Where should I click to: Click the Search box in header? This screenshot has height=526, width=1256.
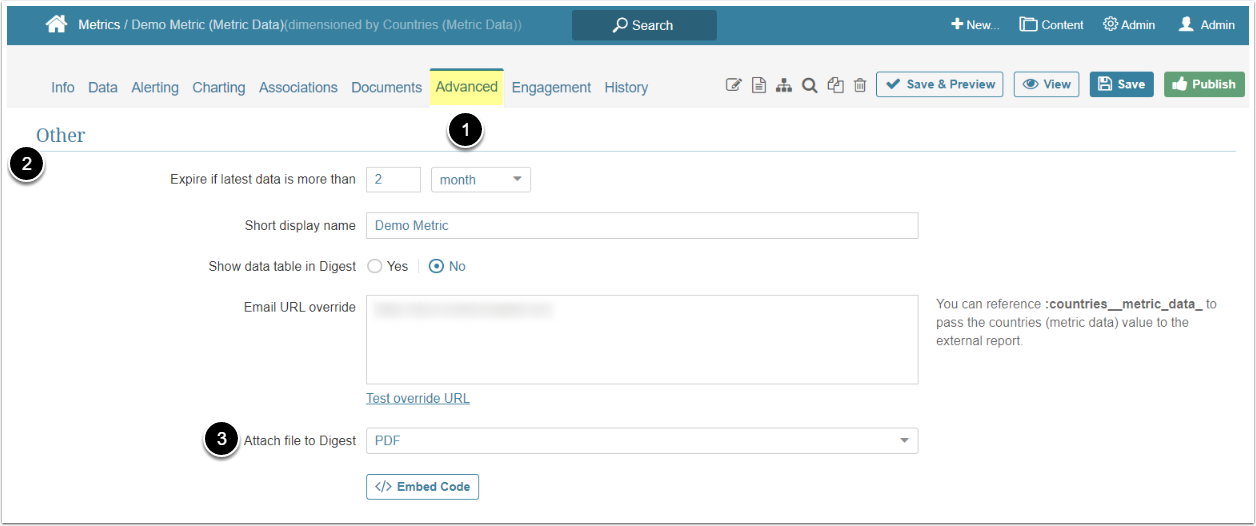pos(644,25)
